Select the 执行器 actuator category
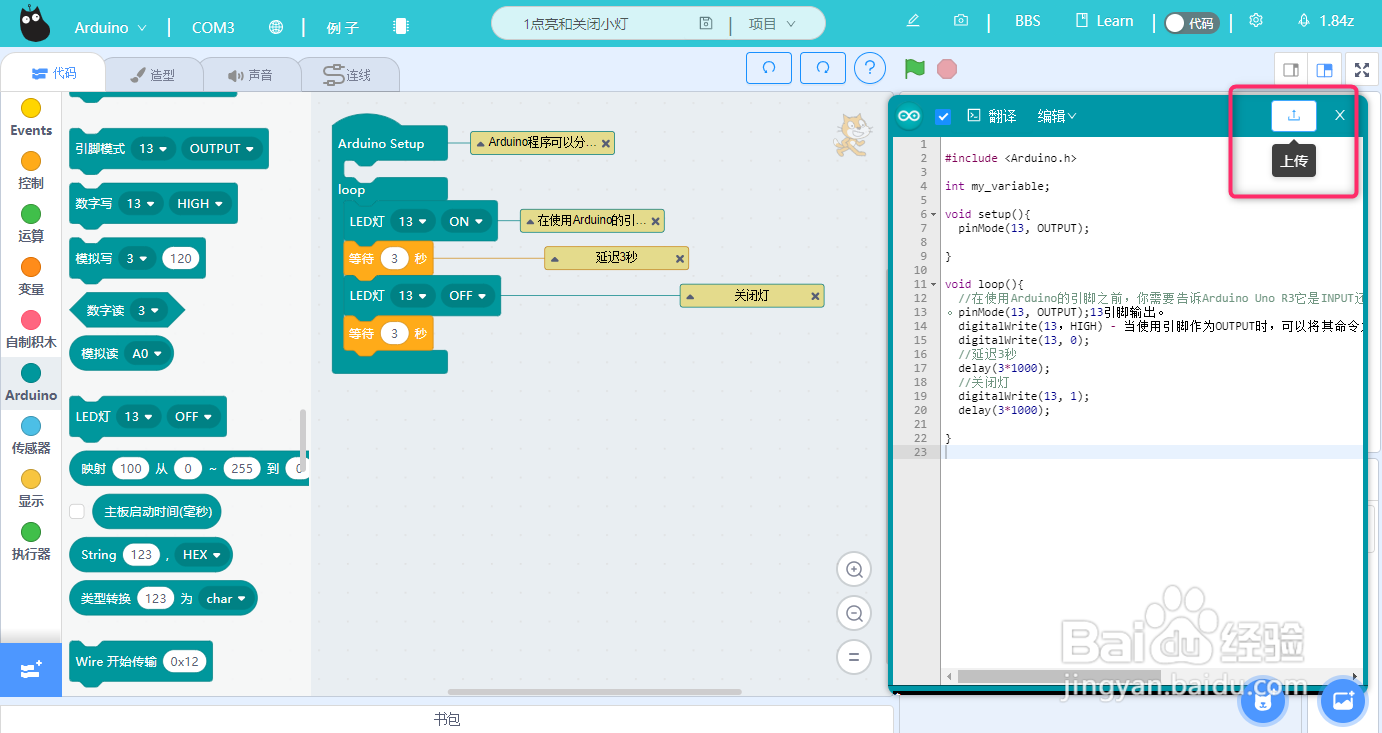Screen dimensions: 1382x733 [31, 541]
